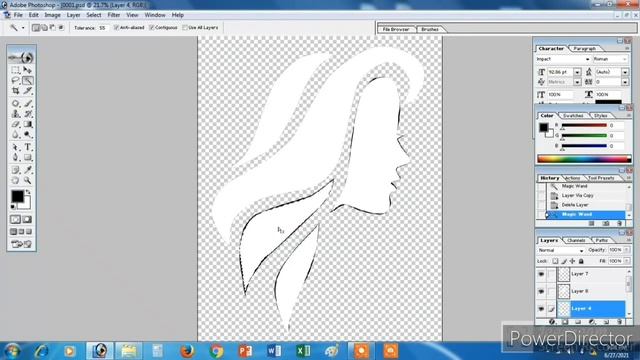
Task: Select the Slice tool
Action: (x=27, y=91)
